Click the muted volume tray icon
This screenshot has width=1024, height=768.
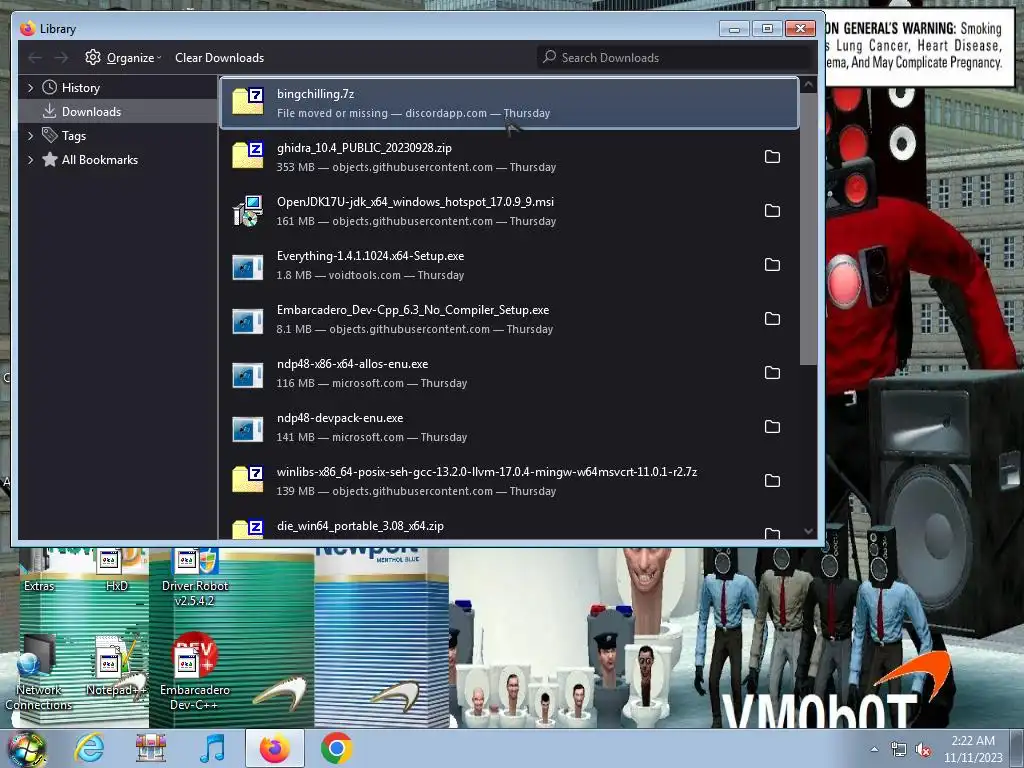923,750
